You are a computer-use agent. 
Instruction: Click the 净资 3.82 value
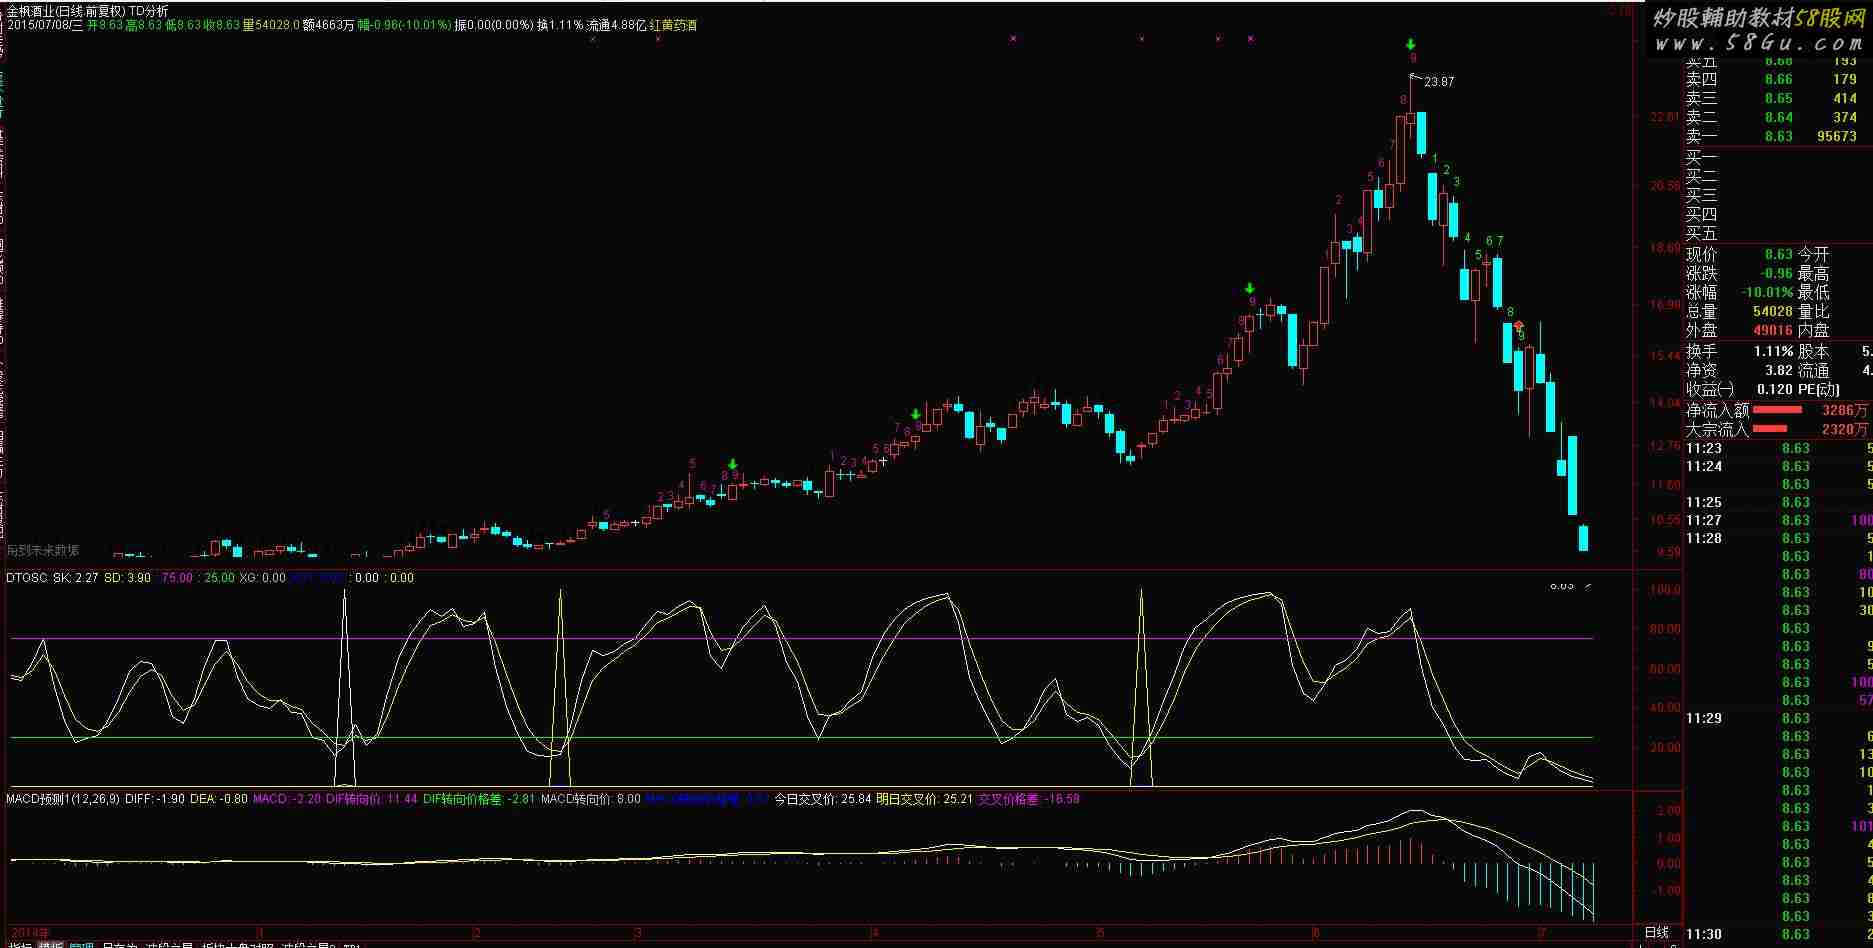click(1778, 370)
